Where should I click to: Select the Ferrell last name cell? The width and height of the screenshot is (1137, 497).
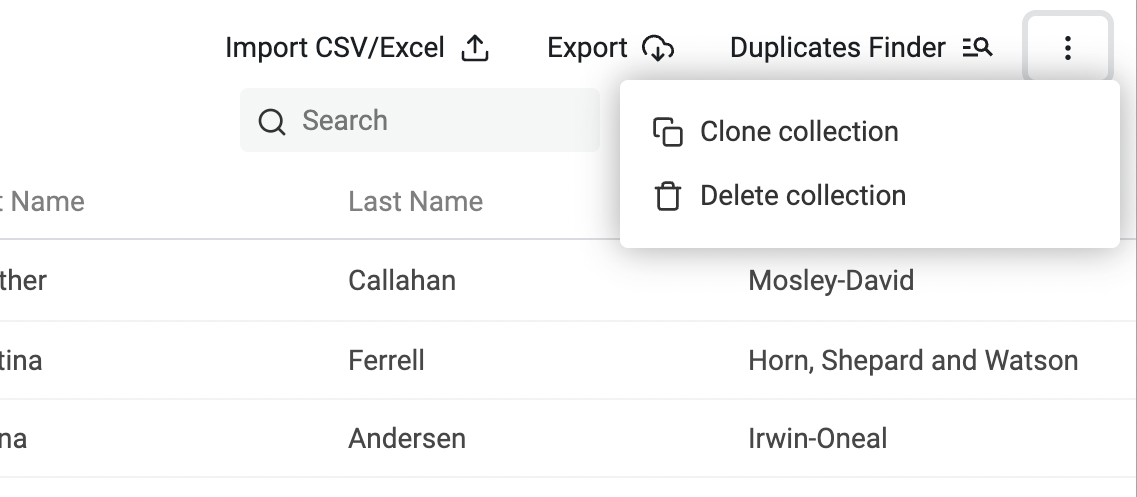point(386,360)
